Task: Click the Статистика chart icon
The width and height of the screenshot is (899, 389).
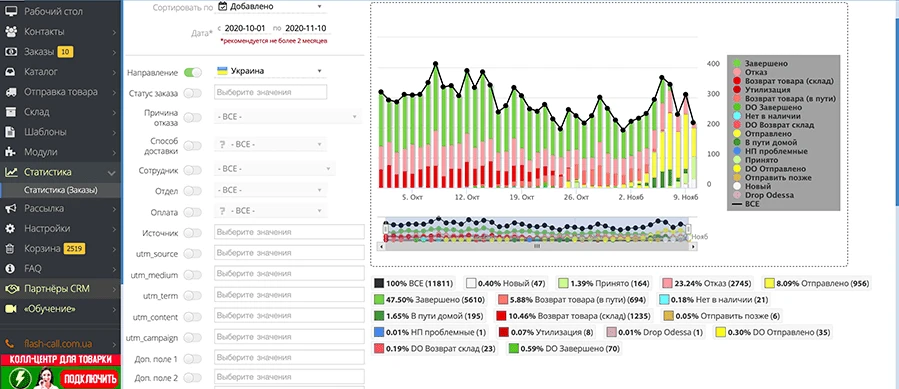Action: click(10, 172)
